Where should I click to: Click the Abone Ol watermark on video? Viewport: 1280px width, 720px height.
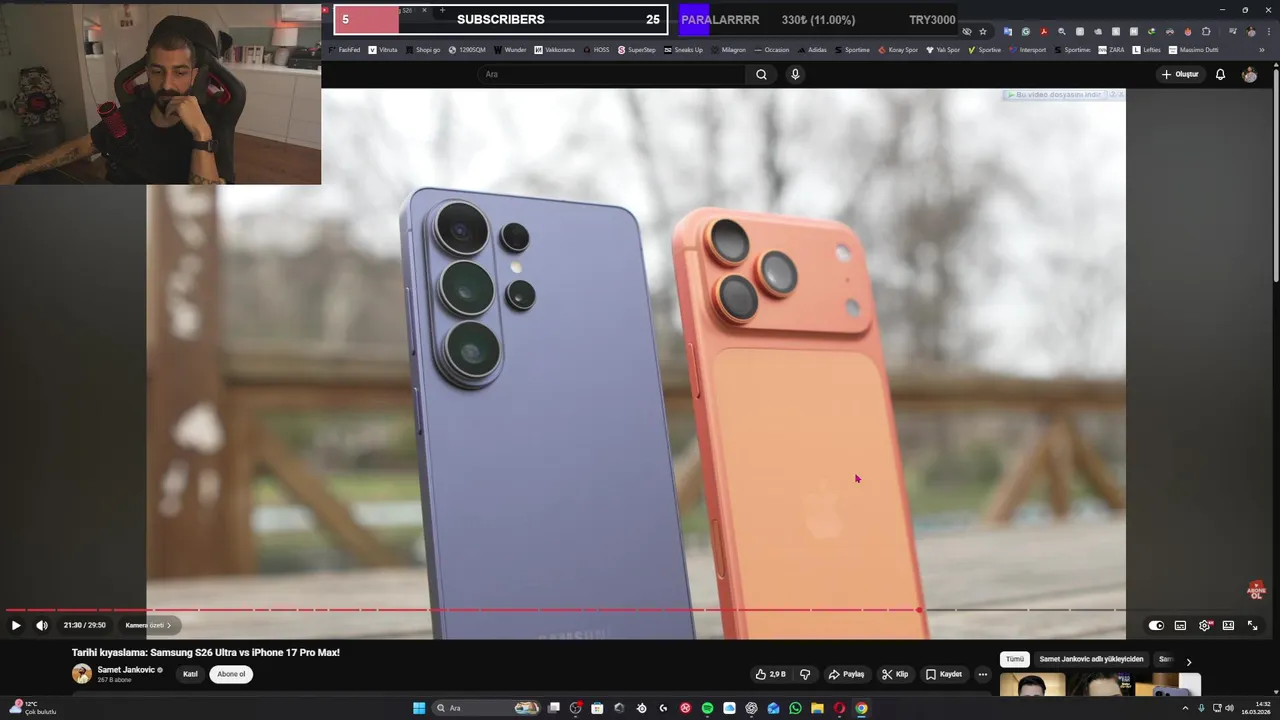pos(1256,590)
